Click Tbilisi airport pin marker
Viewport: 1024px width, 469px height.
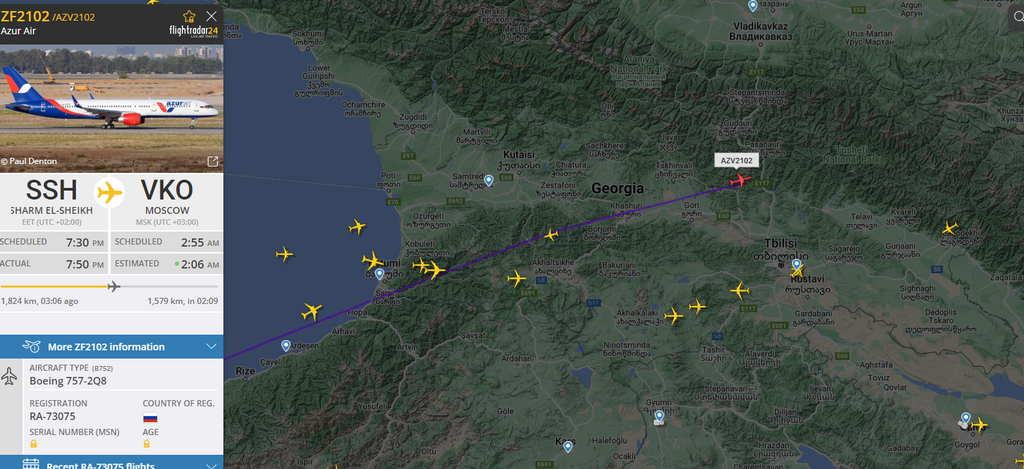(x=797, y=265)
